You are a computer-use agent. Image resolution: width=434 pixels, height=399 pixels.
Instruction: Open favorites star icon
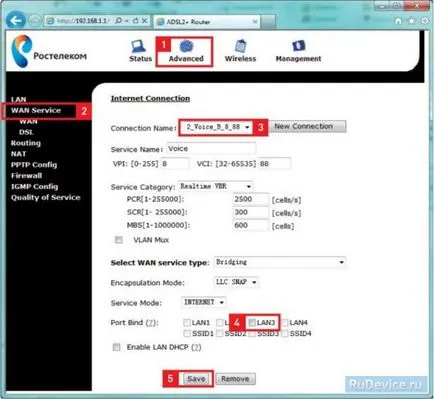(x=412, y=21)
